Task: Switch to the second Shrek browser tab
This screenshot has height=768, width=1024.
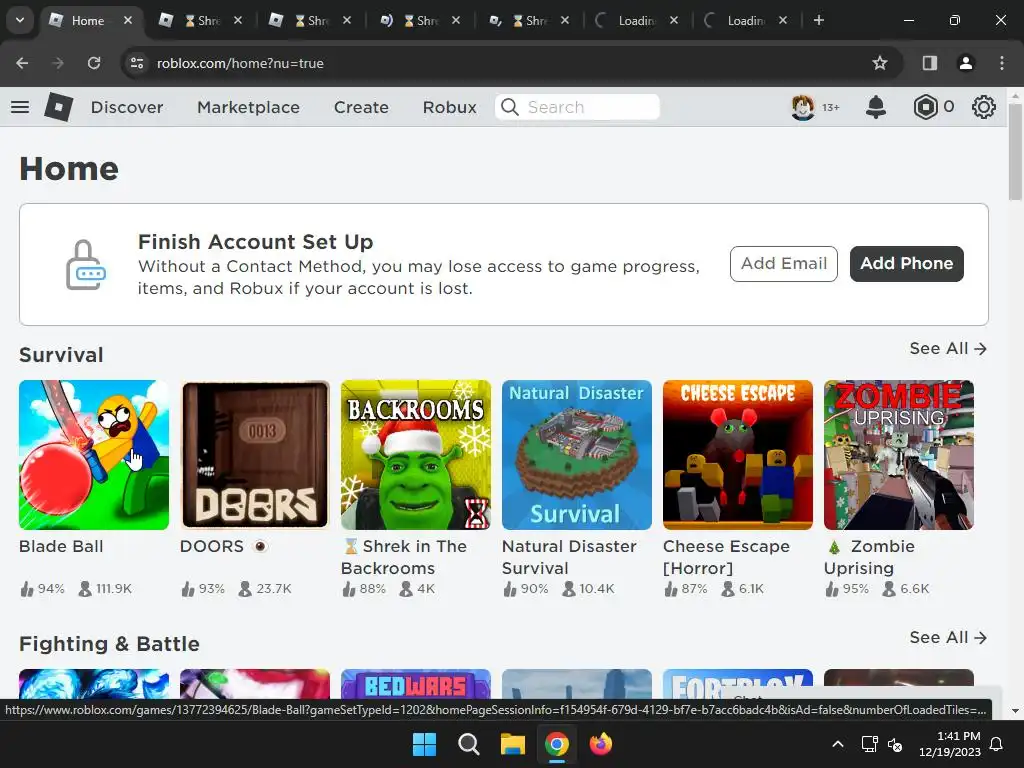Action: click(x=309, y=20)
